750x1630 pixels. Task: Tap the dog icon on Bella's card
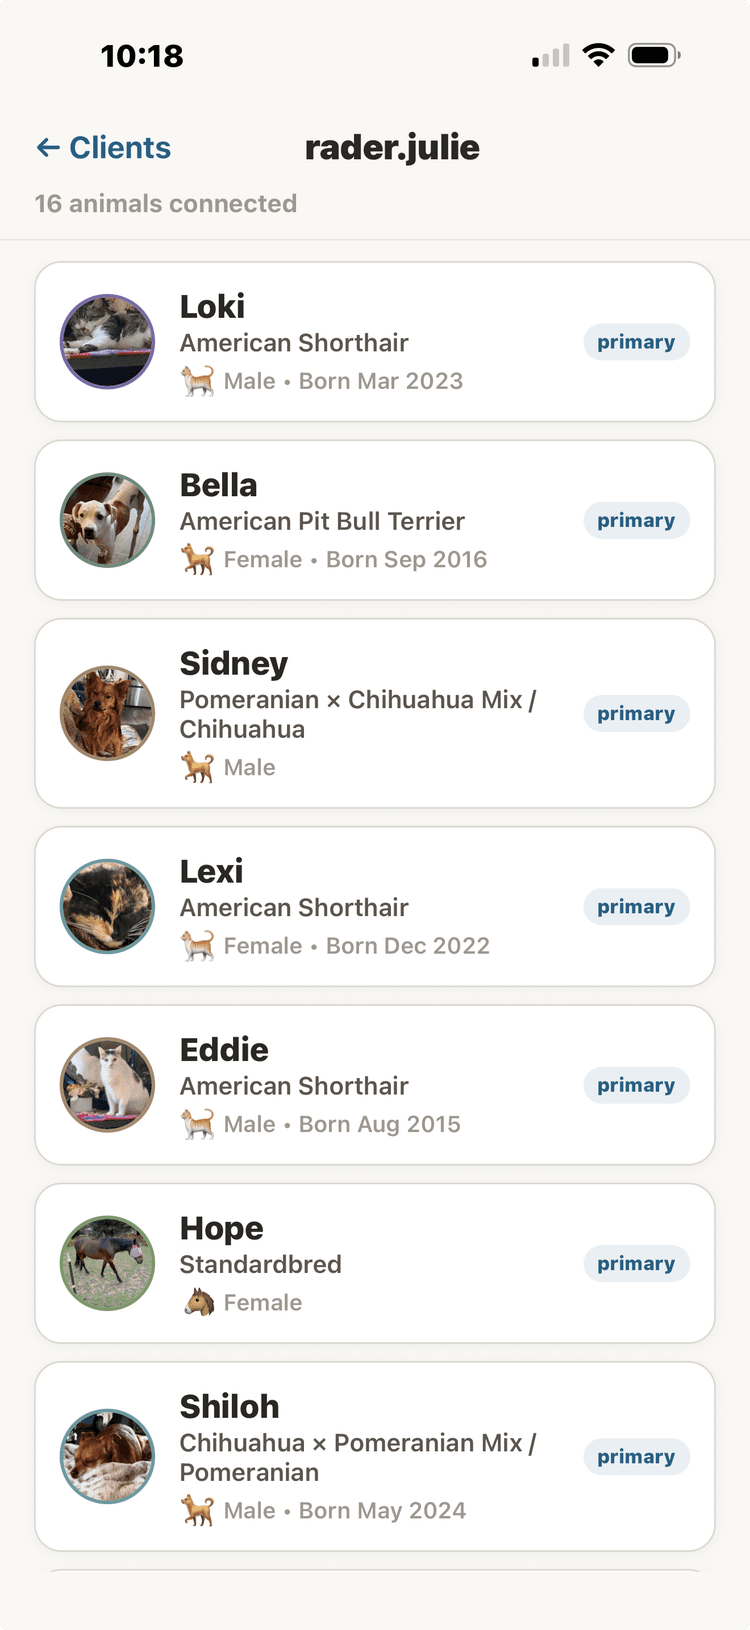(197, 559)
